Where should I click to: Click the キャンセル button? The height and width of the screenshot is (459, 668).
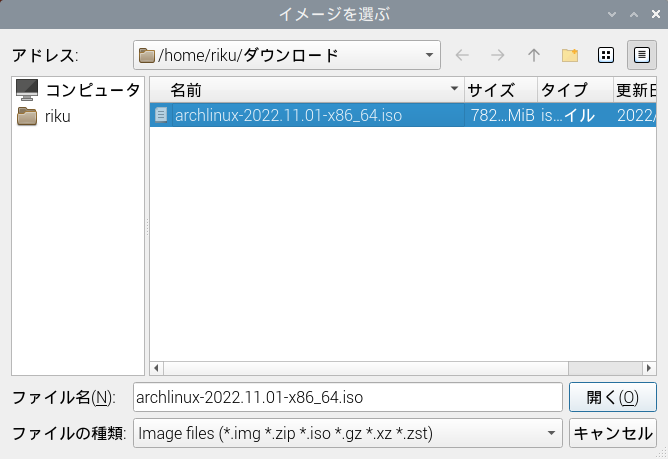point(613,433)
